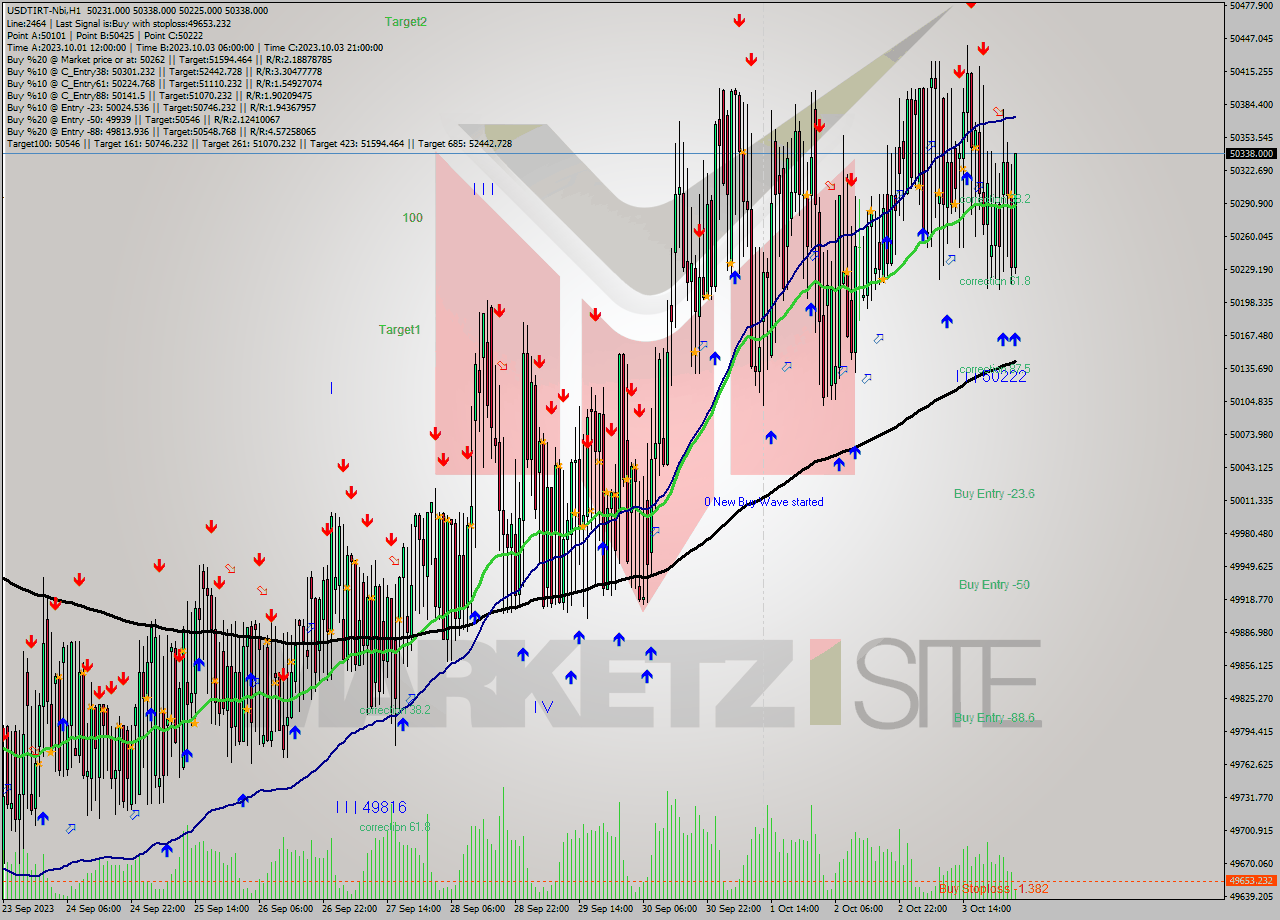Click the 'Buy Entry -50' level label
Viewport: 1280px width, 920px height.
[x=994, y=585]
